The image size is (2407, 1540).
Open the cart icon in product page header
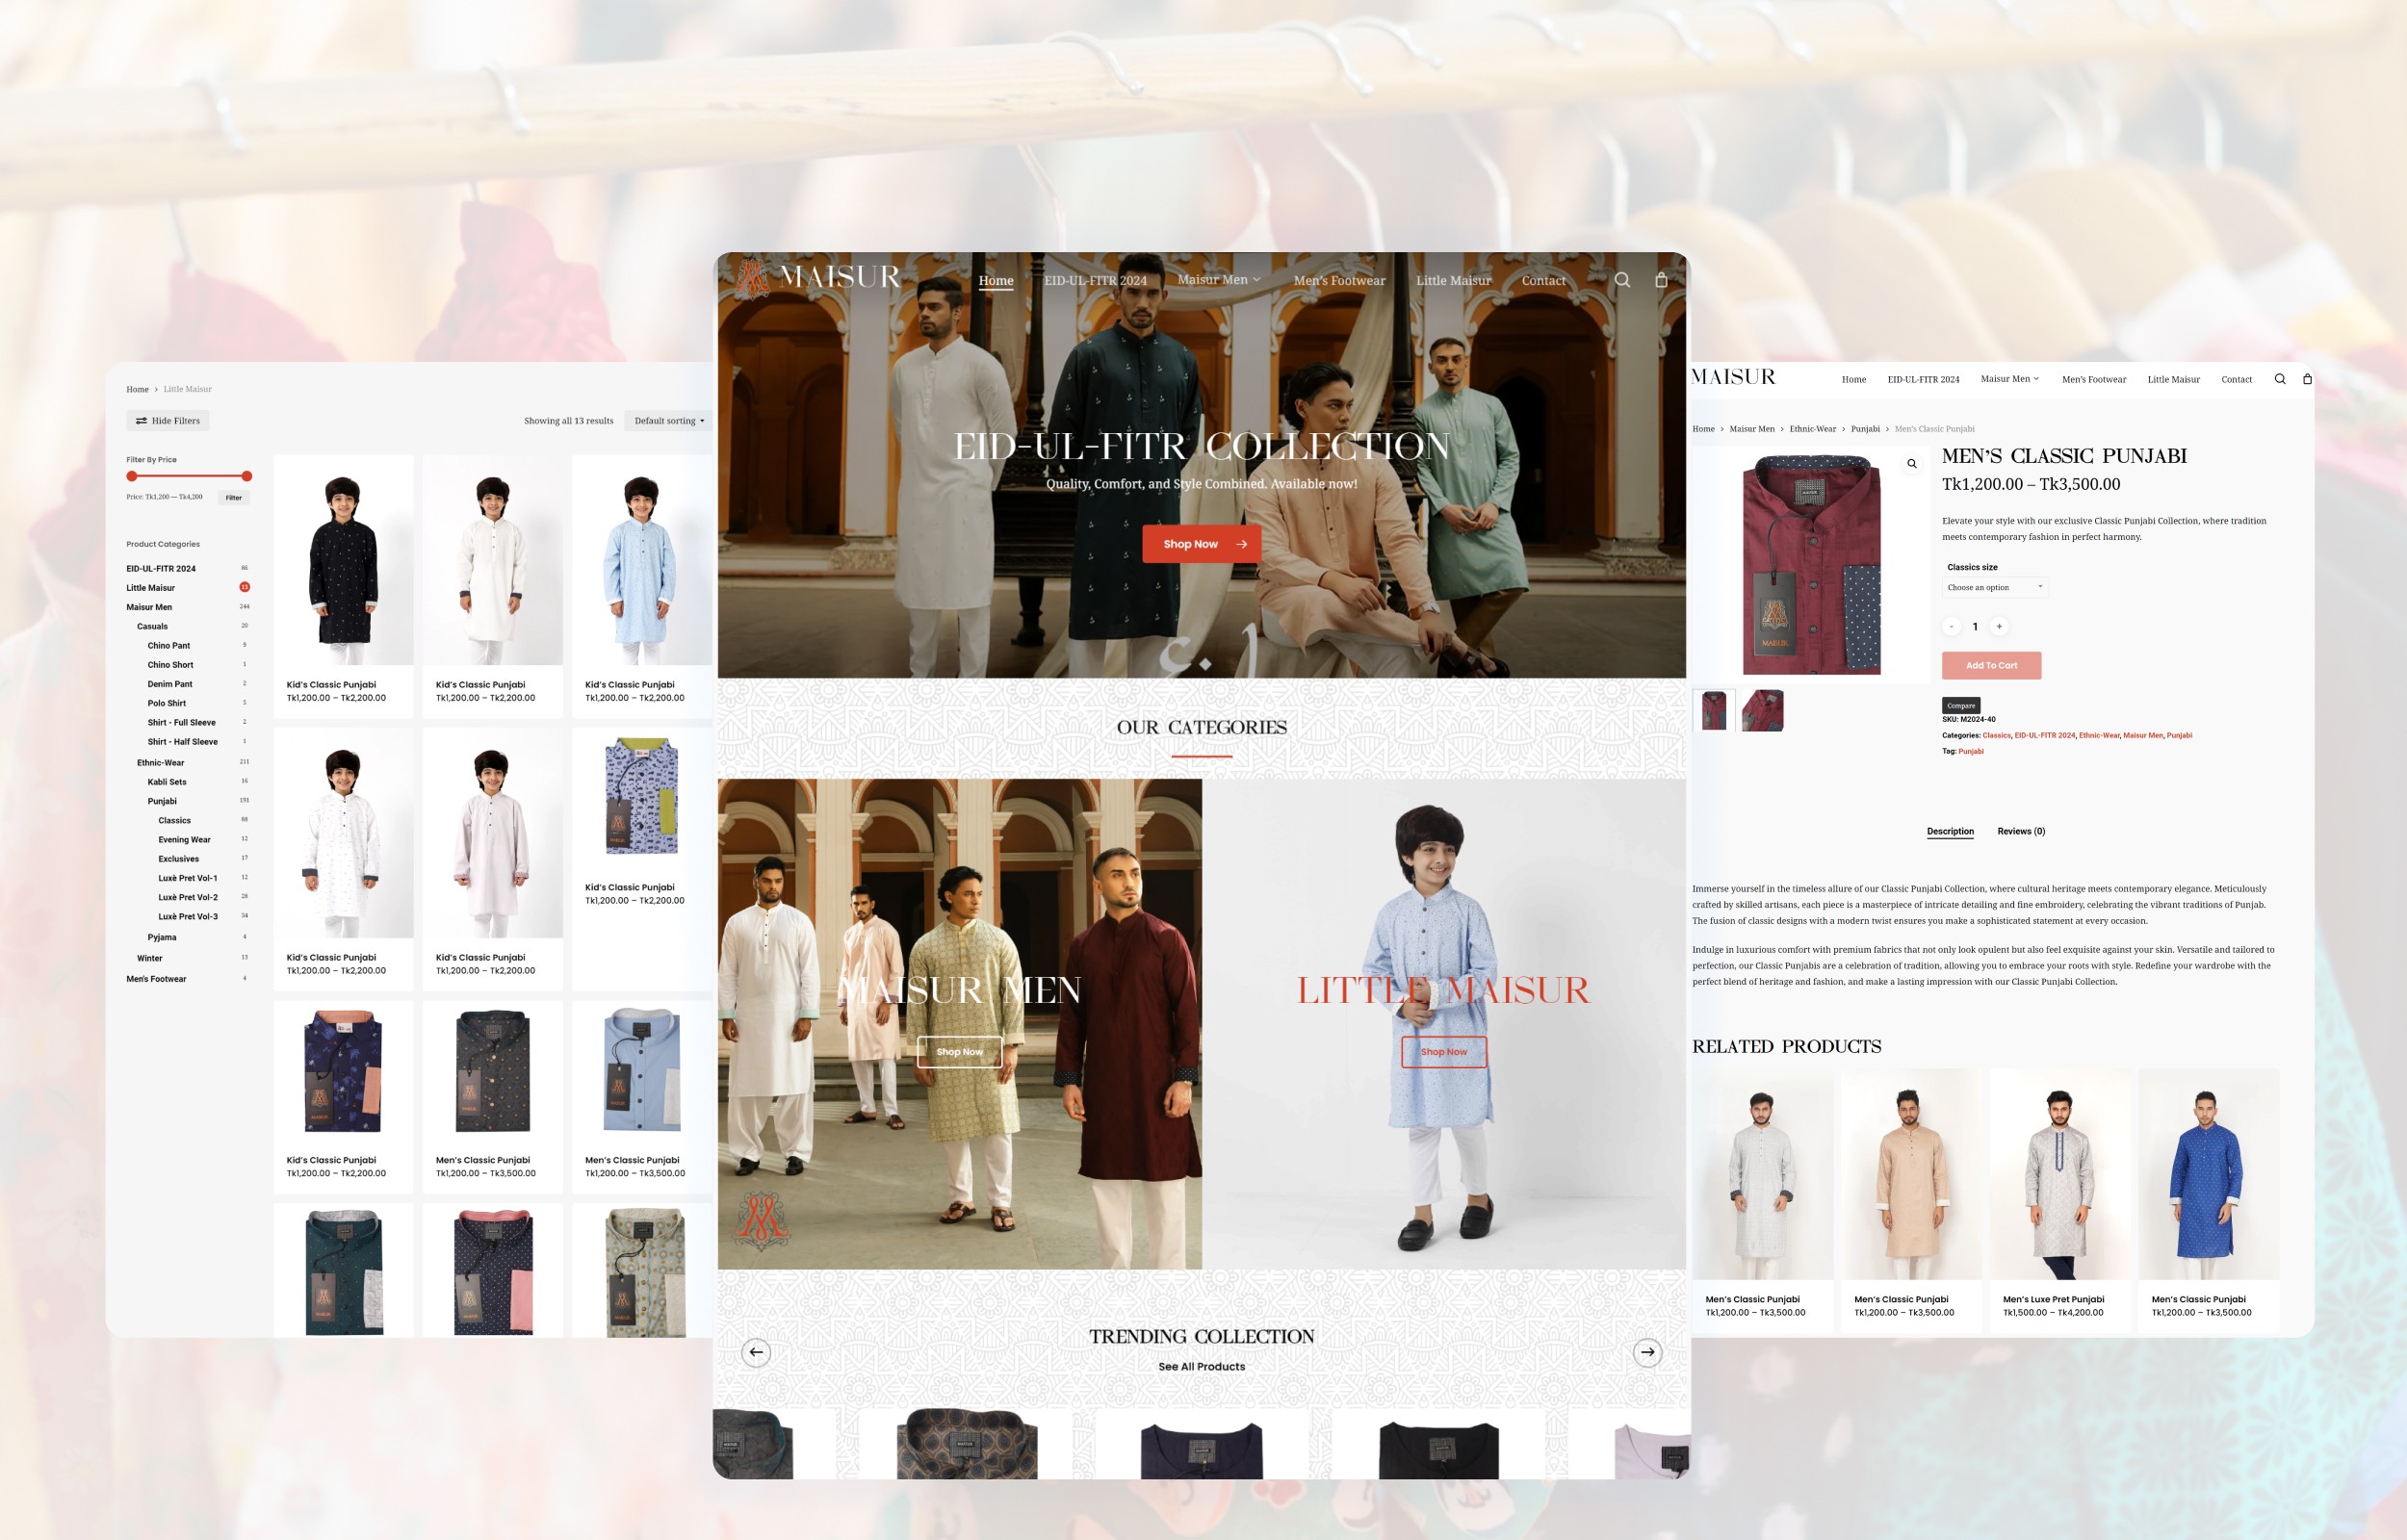pyautogui.click(x=2307, y=379)
